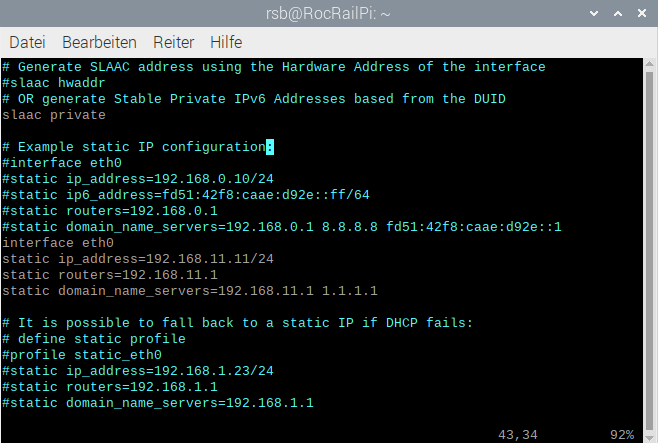The image size is (658, 443).
Task: Click the '92%' file position indicator
Action: tap(622, 435)
